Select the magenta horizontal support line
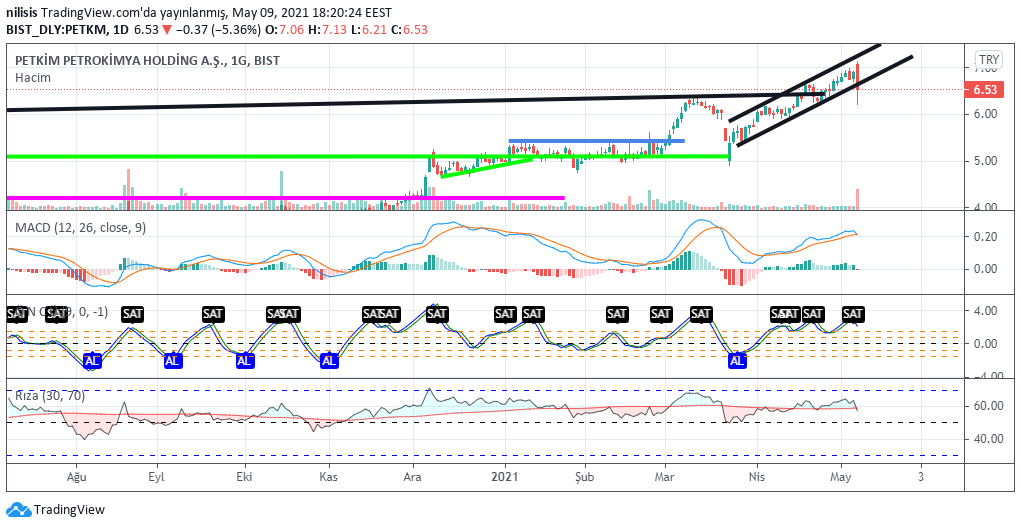 click(x=285, y=197)
